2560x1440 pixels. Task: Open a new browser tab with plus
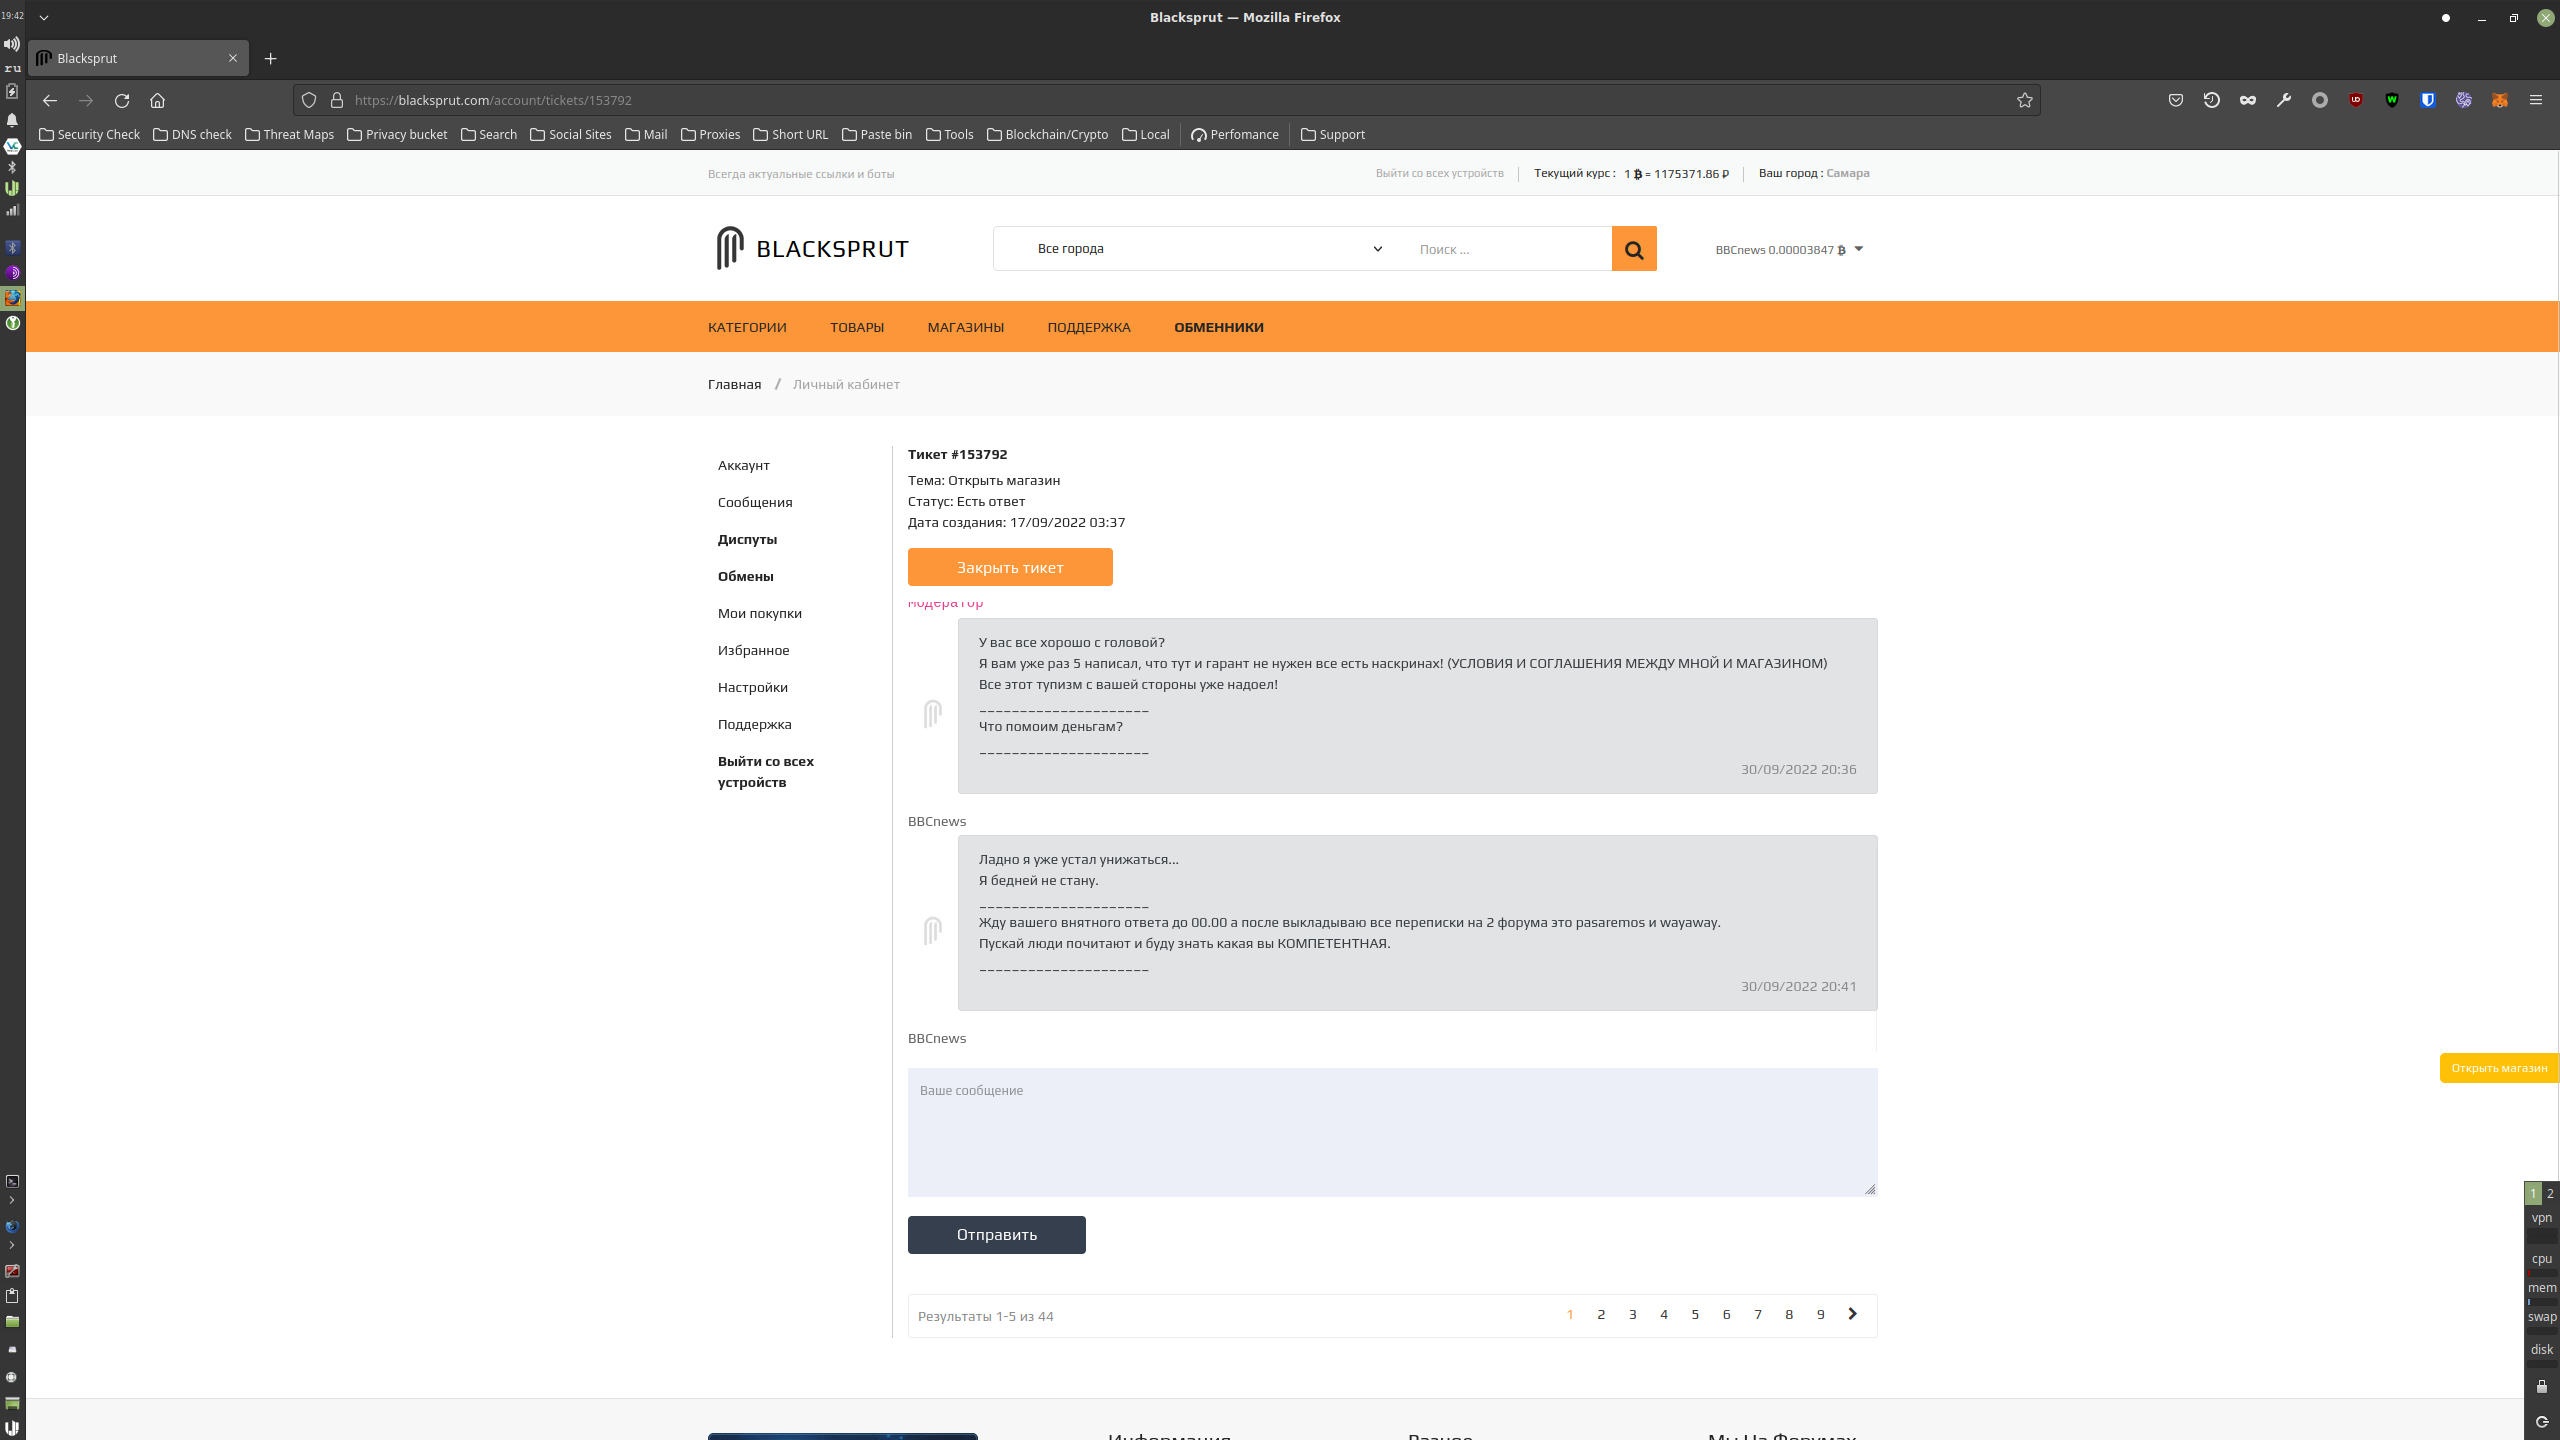270,58
